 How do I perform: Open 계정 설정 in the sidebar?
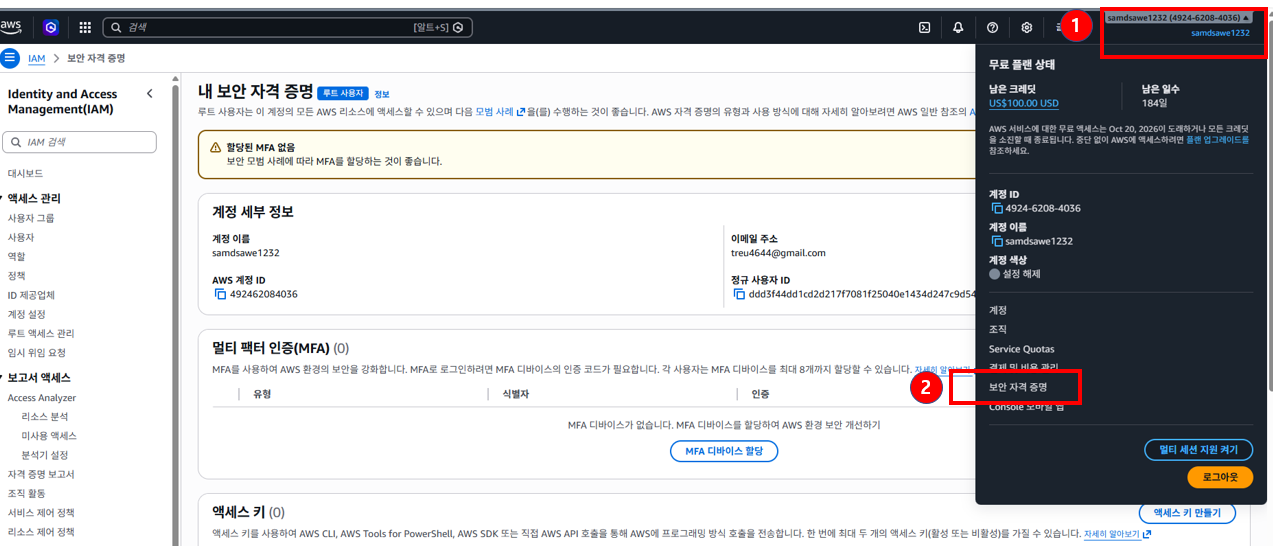pos(27,314)
